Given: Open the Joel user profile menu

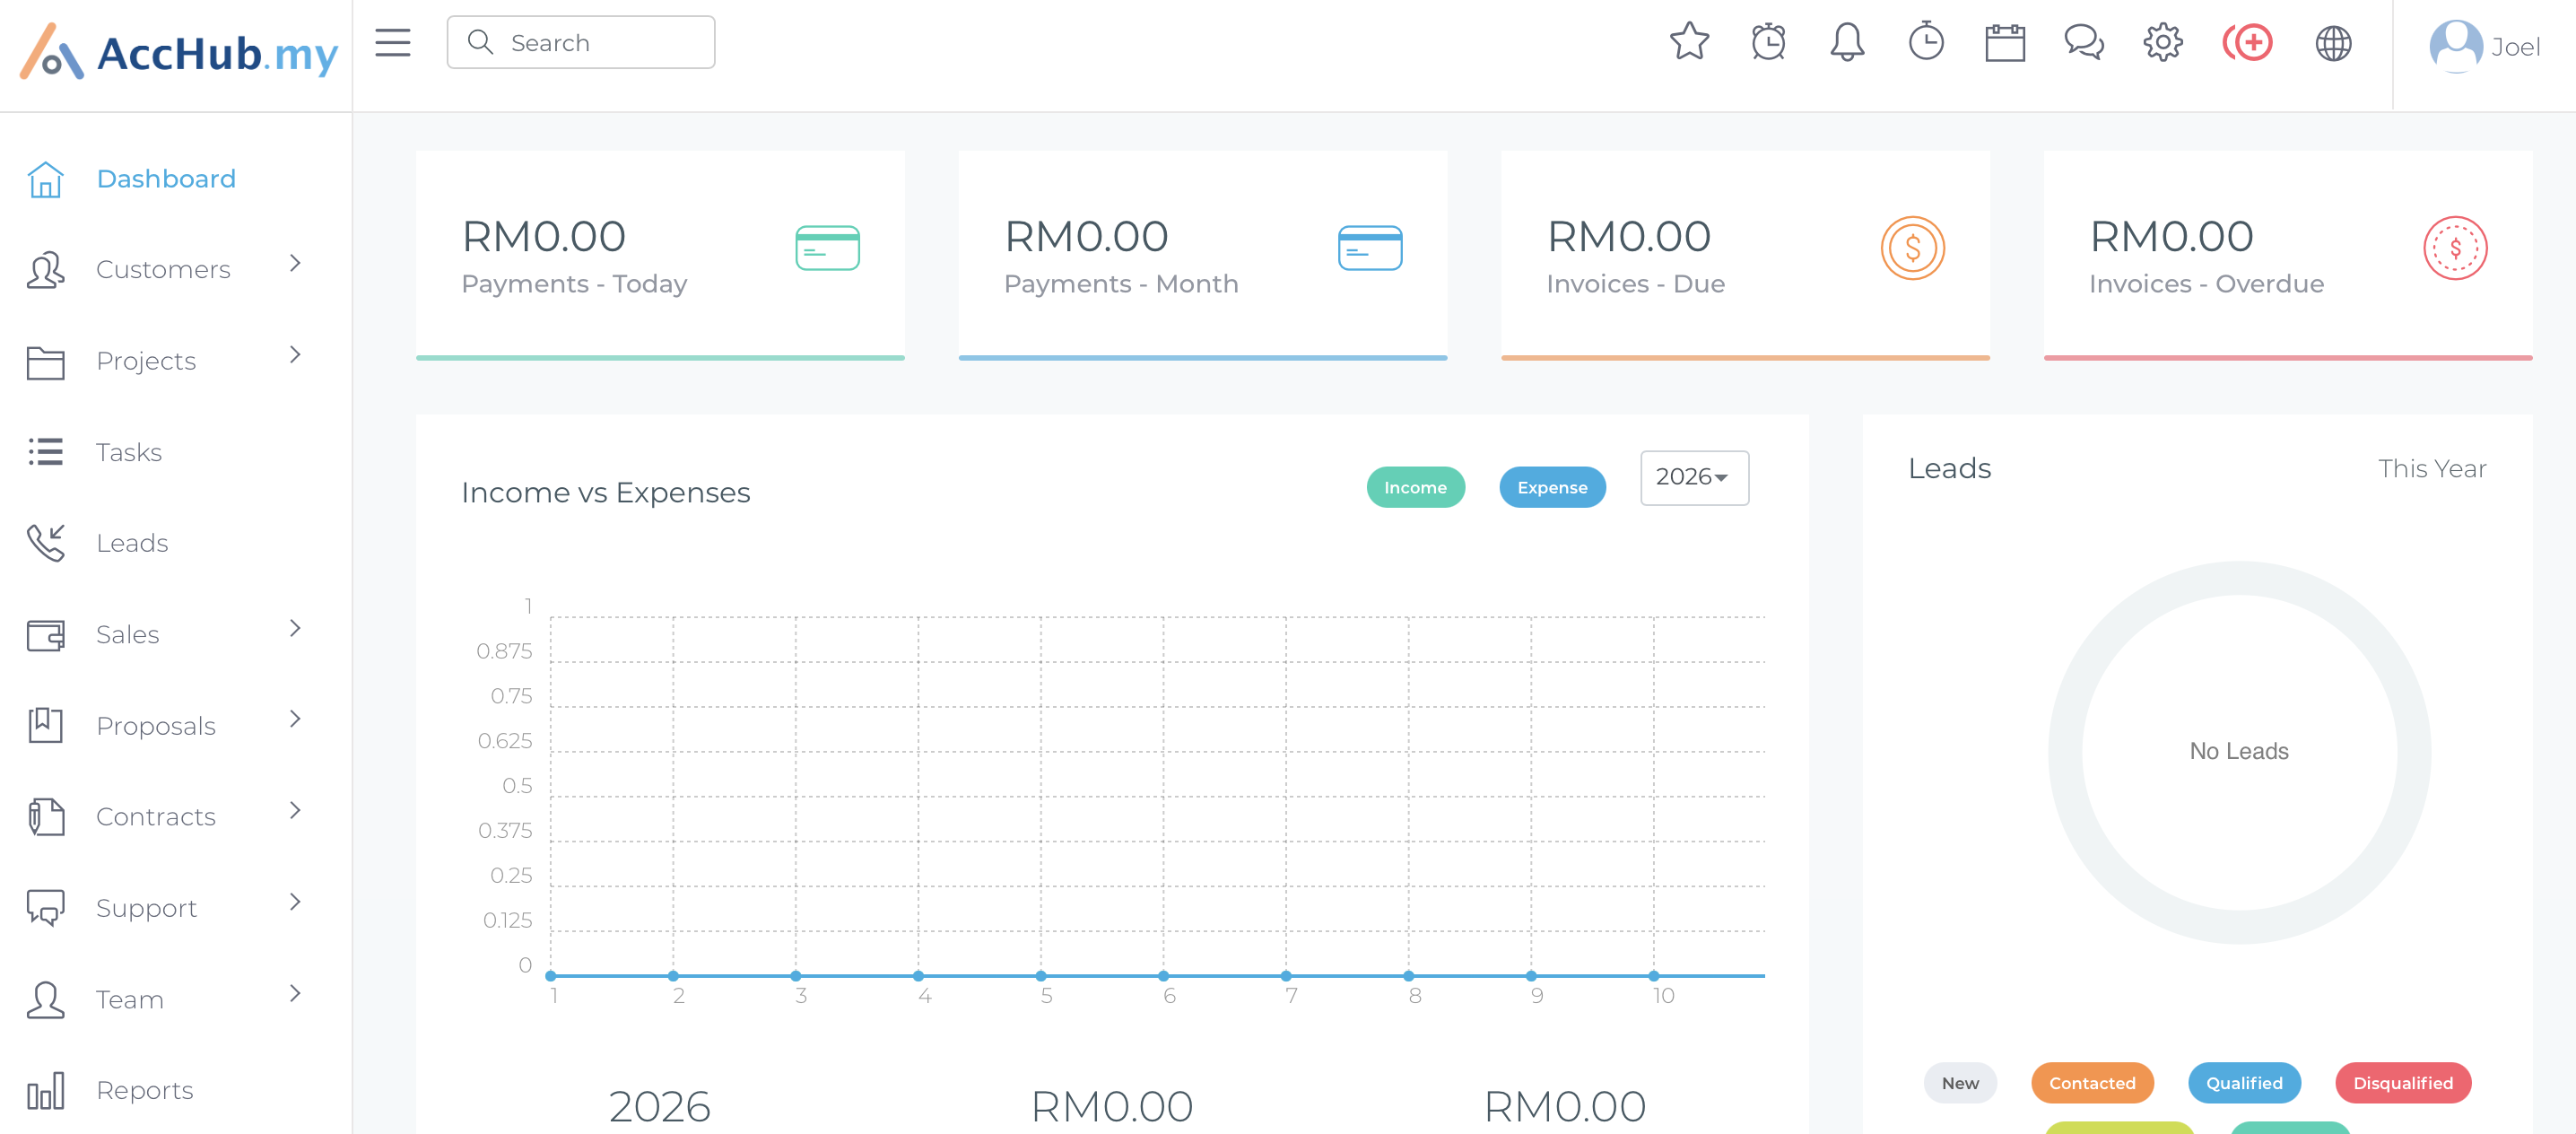Looking at the screenshot, I should 2485,46.
